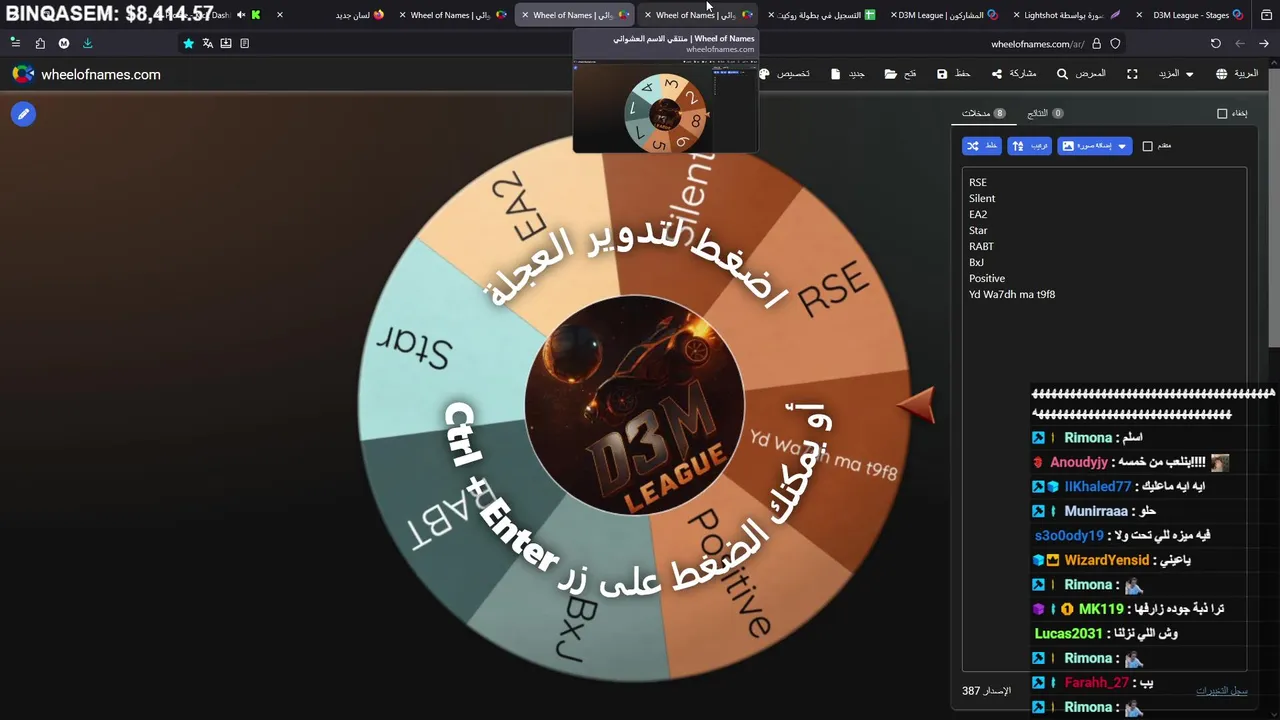Click the pencil edit icon on the wheel page

(x=23, y=114)
